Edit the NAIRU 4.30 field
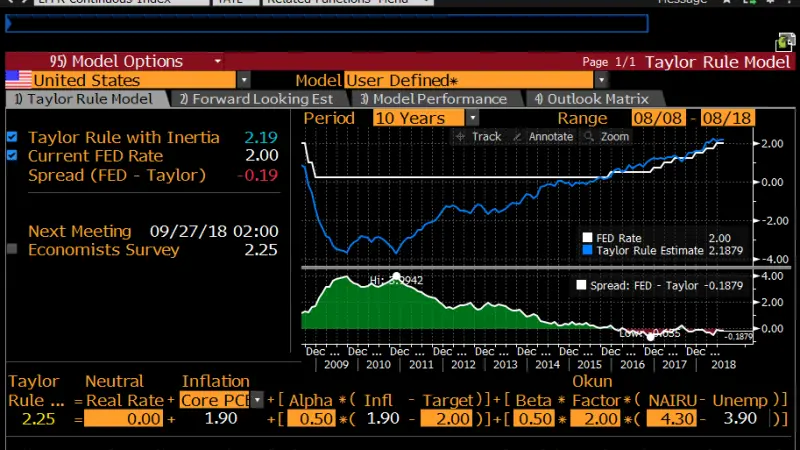The width and height of the screenshot is (800, 450). 671,419
